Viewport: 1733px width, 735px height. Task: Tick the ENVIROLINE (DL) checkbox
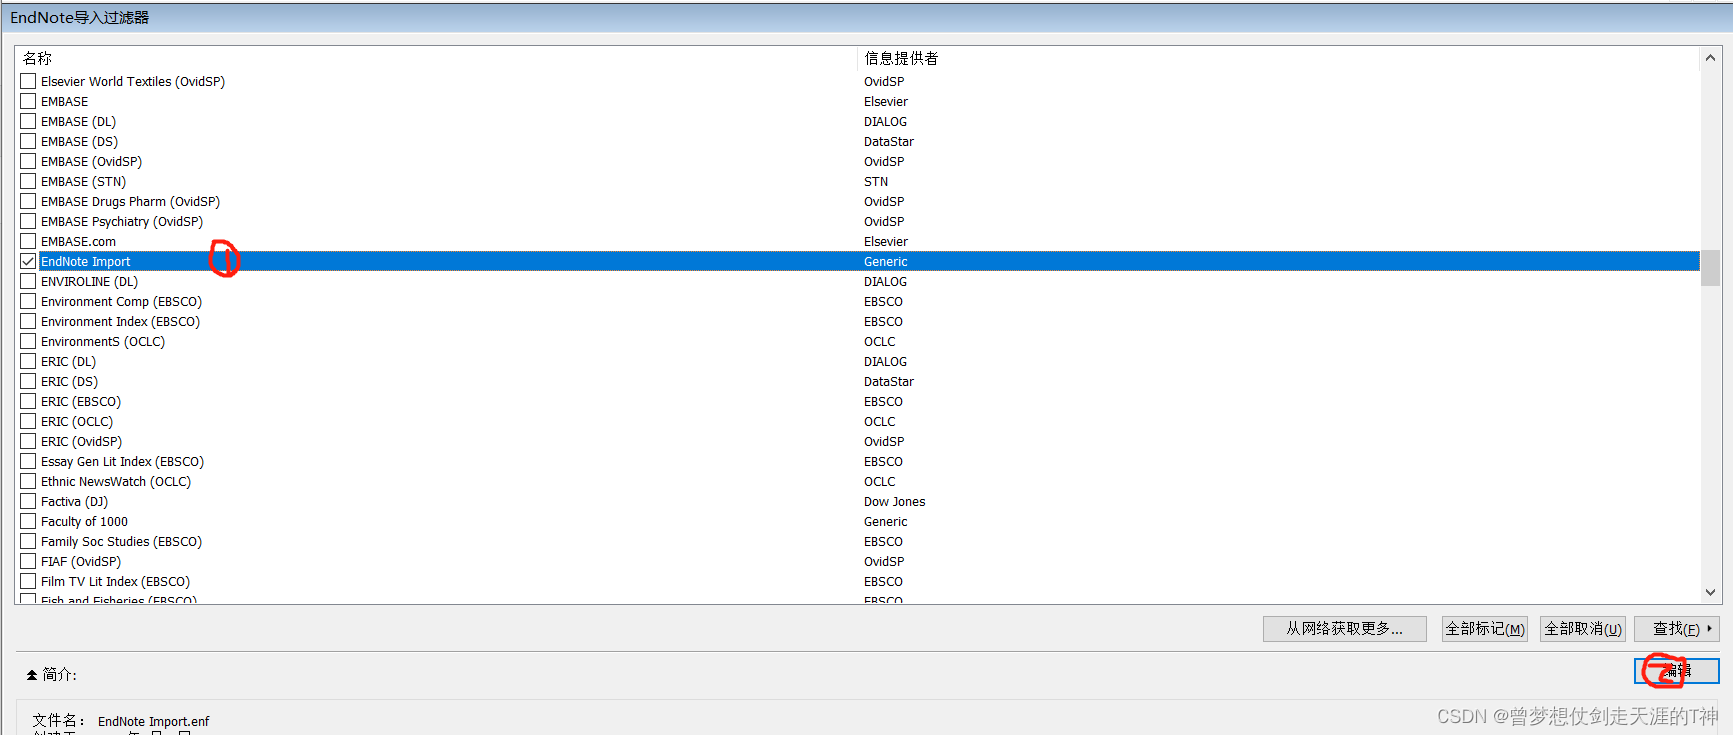pos(28,281)
